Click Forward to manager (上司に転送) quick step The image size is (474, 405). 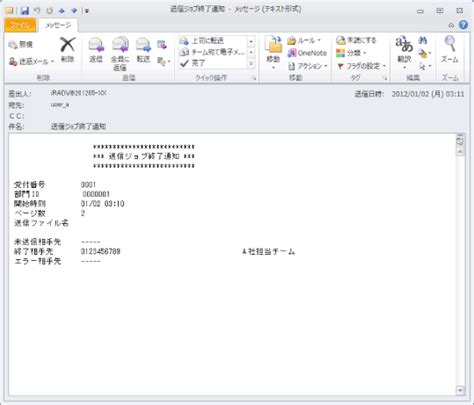point(202,41)
